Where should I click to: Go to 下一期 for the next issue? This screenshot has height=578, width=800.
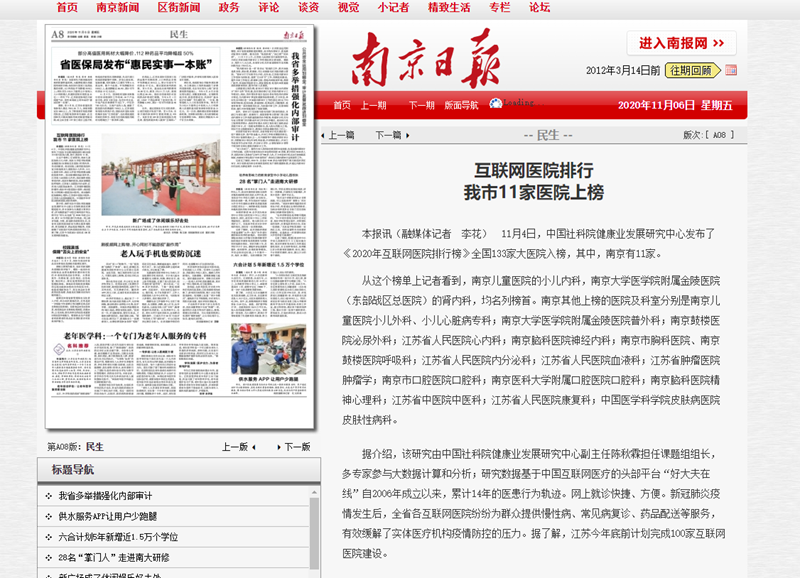[422, 103]
